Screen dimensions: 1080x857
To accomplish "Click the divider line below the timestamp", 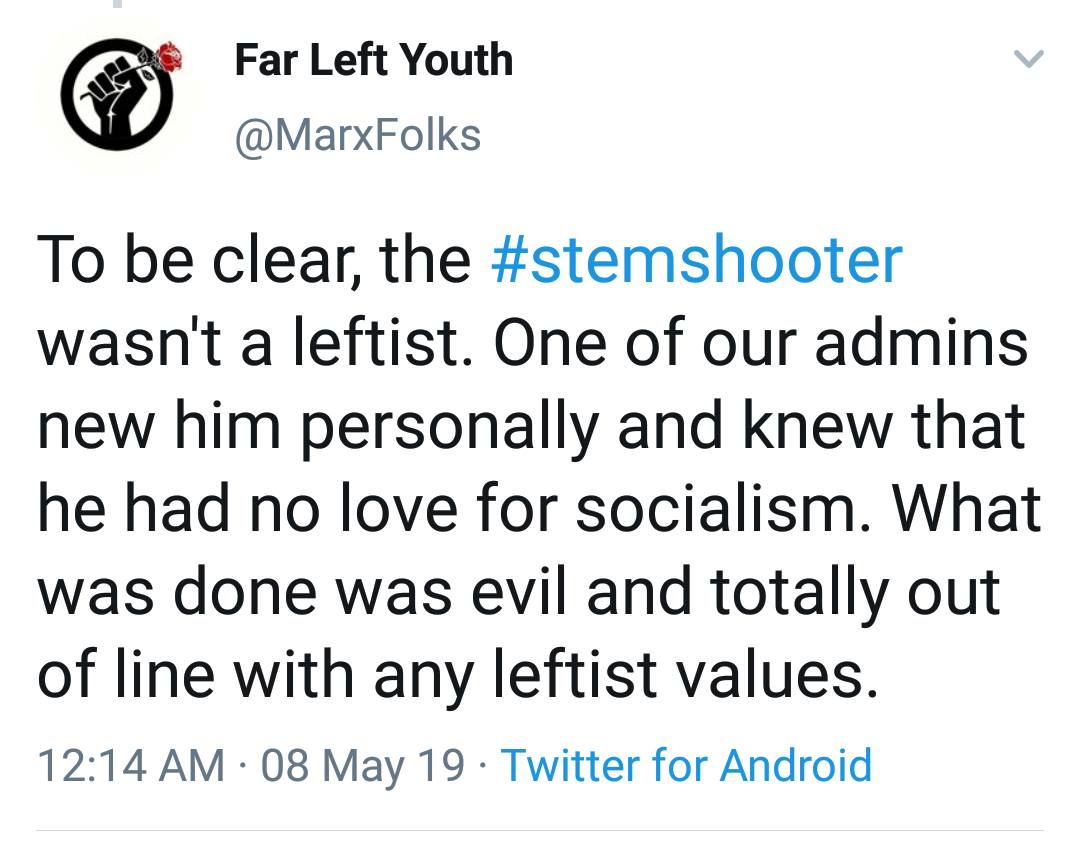I will point(540,830).
